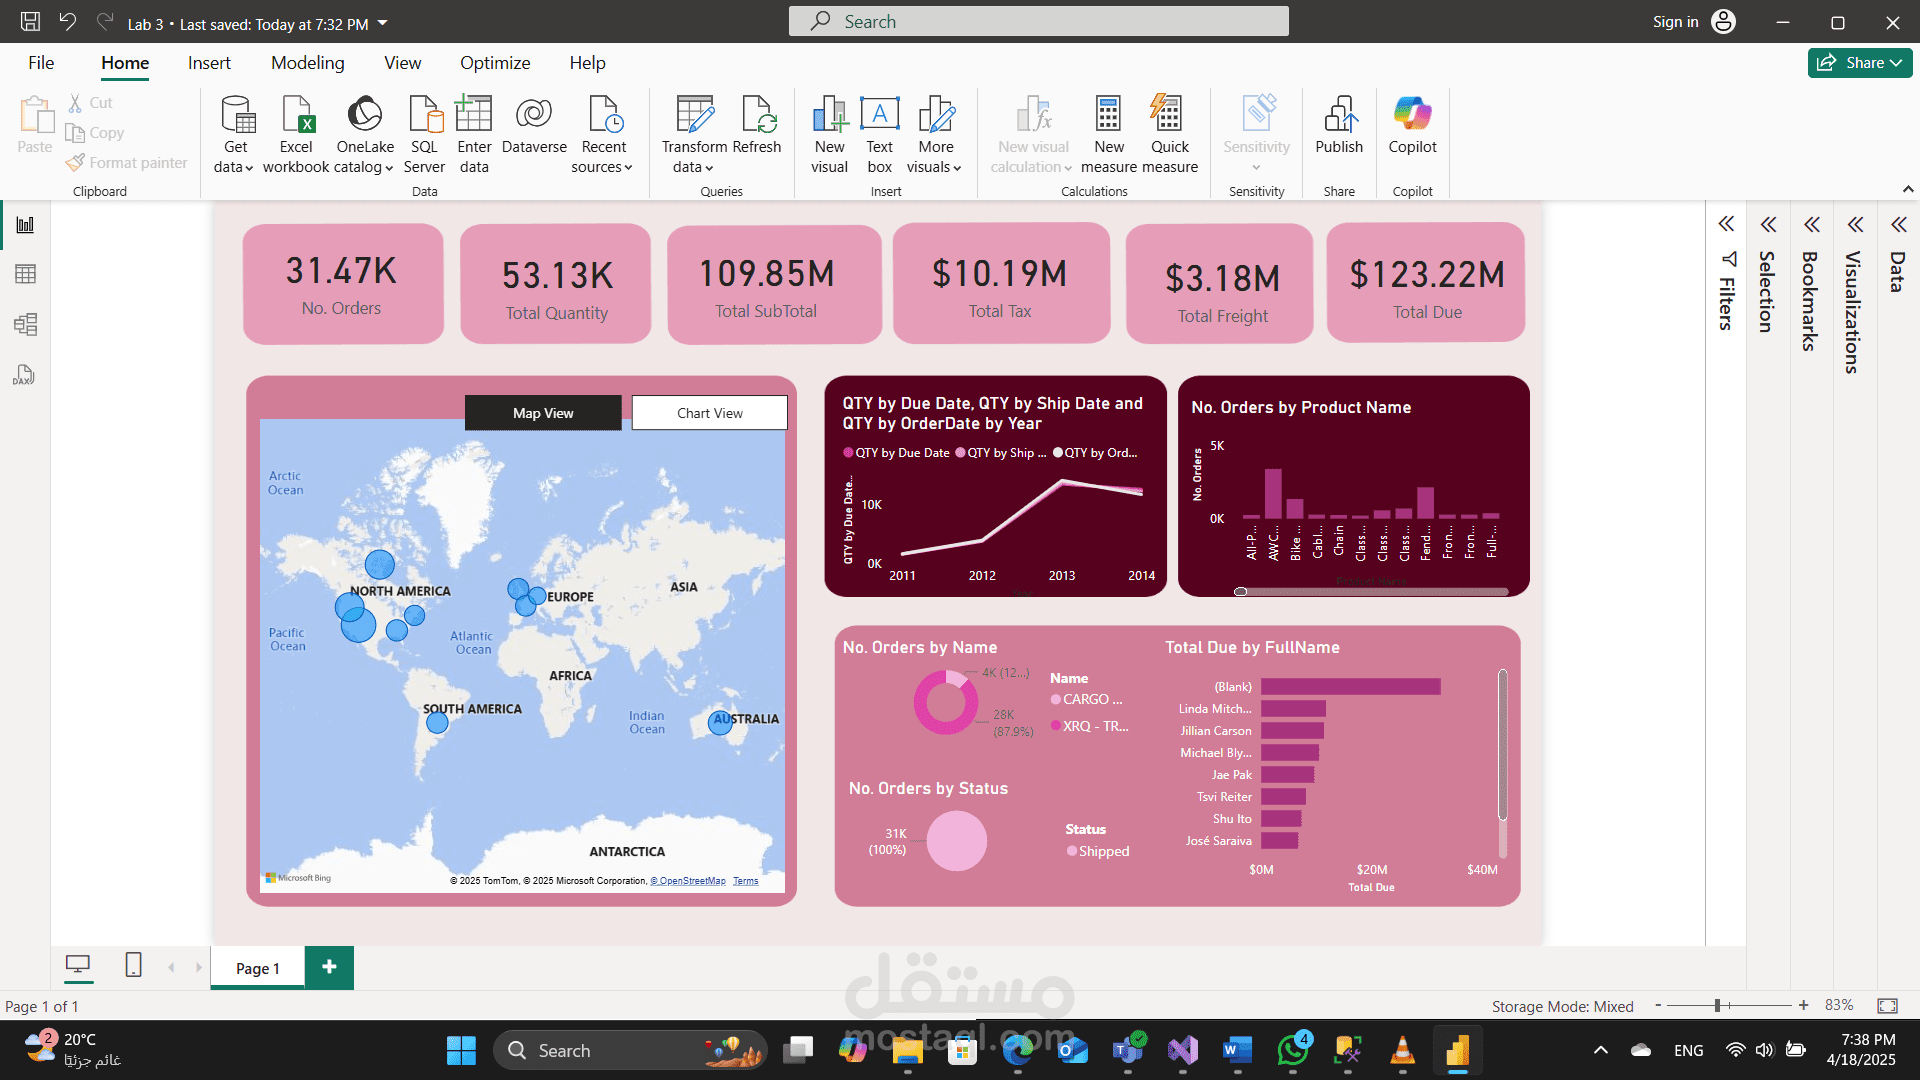Create a New measure

coord(1108,134)
